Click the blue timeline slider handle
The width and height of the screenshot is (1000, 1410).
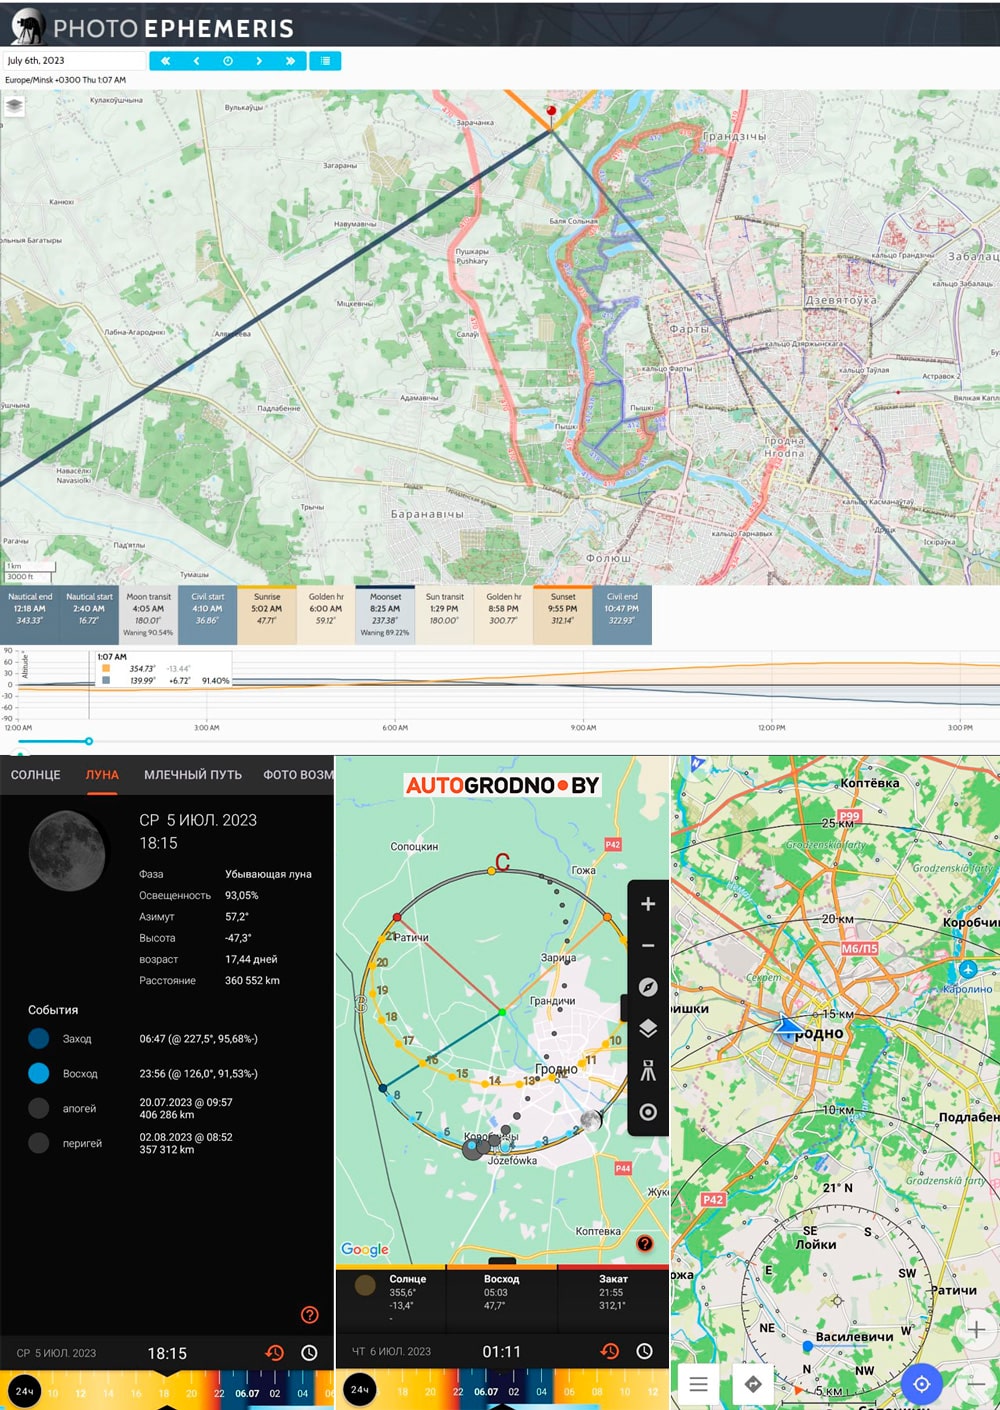(89, 741)
